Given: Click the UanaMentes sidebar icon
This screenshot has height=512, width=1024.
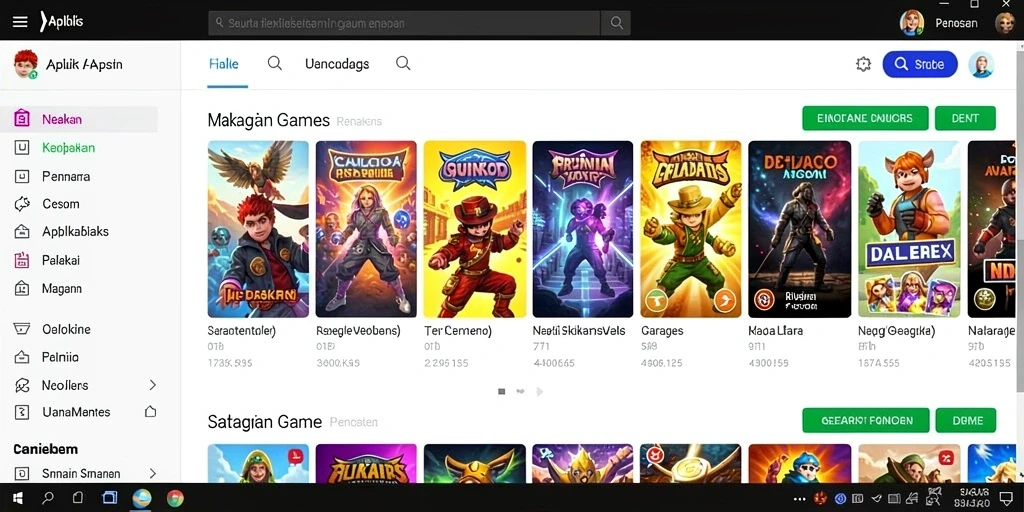Looking at the screenshot, I should [x=22, y=412].
